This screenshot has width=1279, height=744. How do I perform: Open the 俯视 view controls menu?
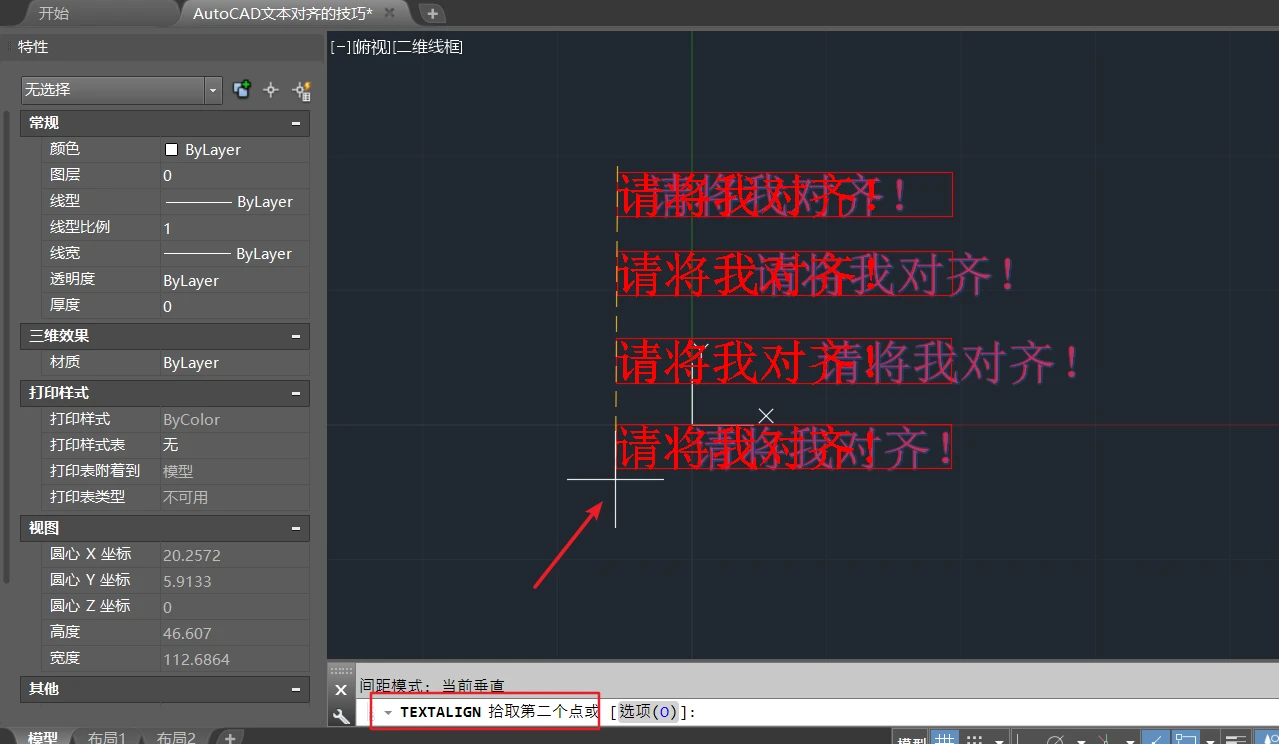373,46
